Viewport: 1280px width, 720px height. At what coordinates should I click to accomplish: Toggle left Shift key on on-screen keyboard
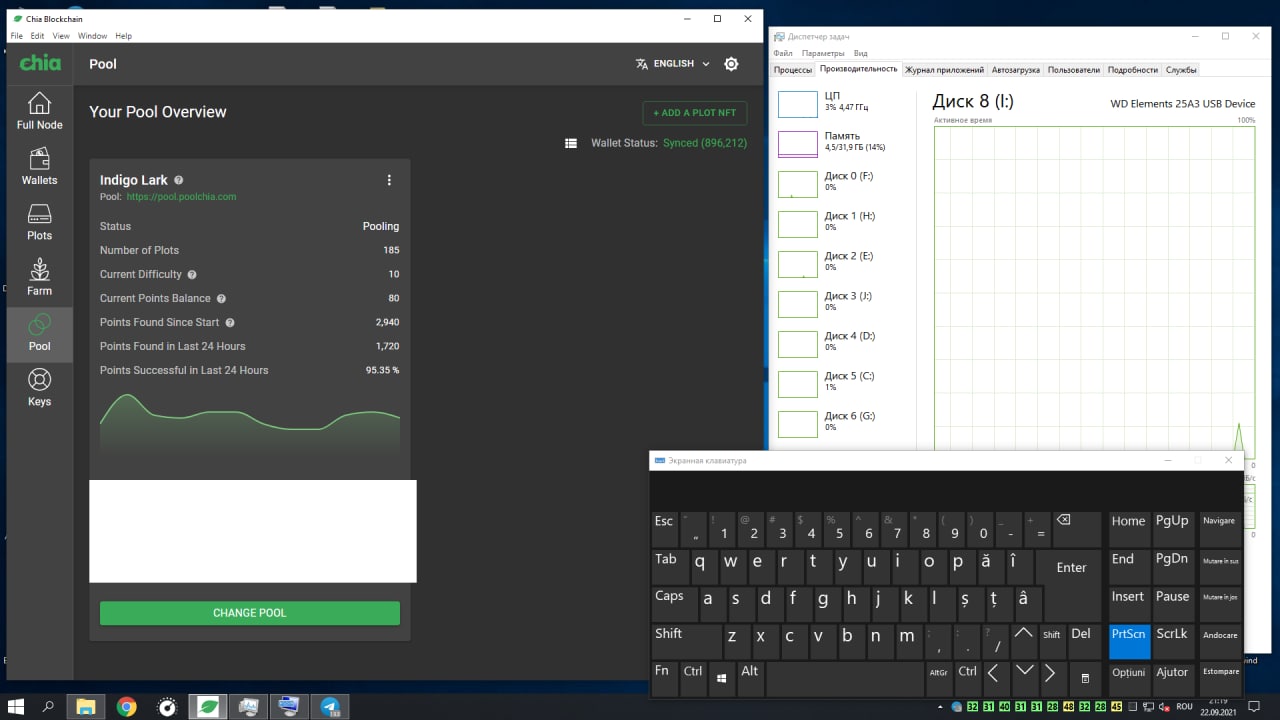tap(686, 641)
